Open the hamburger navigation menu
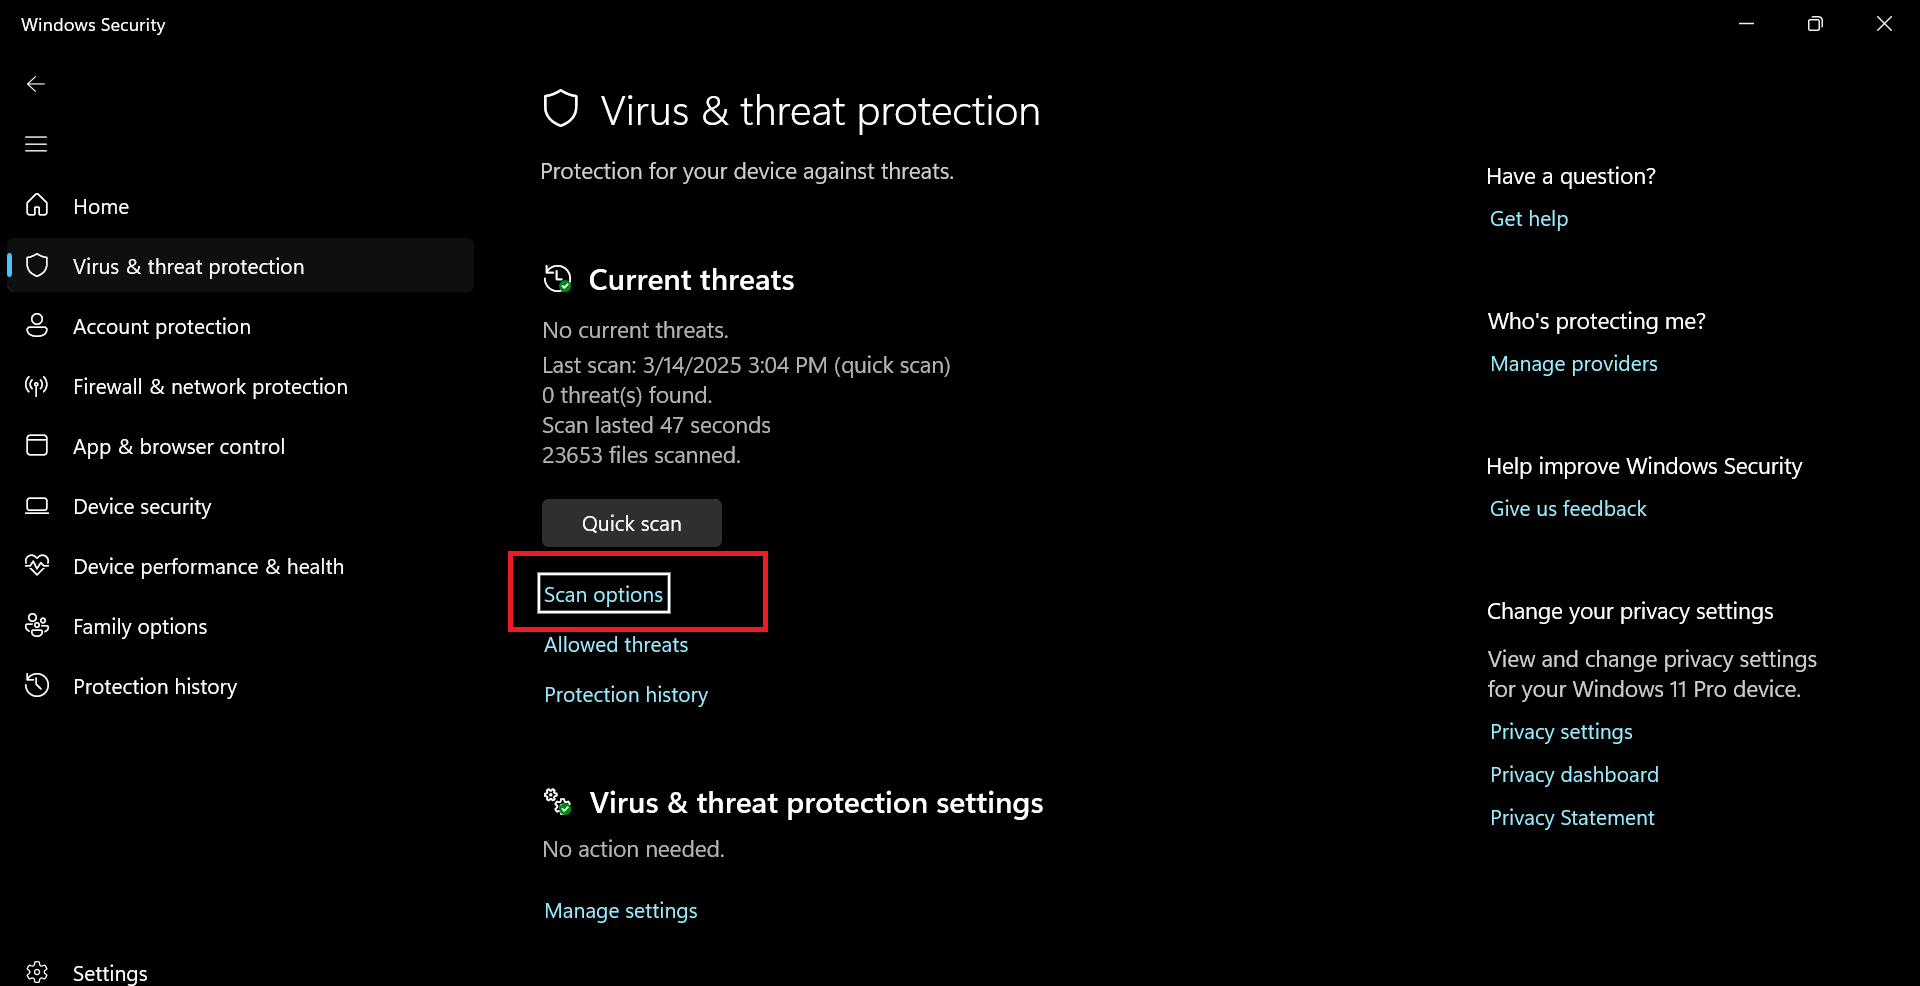Screen dimensions: 1920x986 click(36, 144)
